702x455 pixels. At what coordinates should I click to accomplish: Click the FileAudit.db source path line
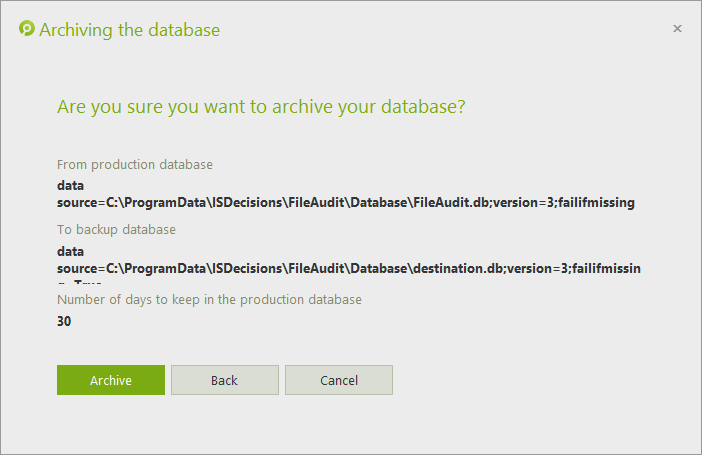pos(346,202)
